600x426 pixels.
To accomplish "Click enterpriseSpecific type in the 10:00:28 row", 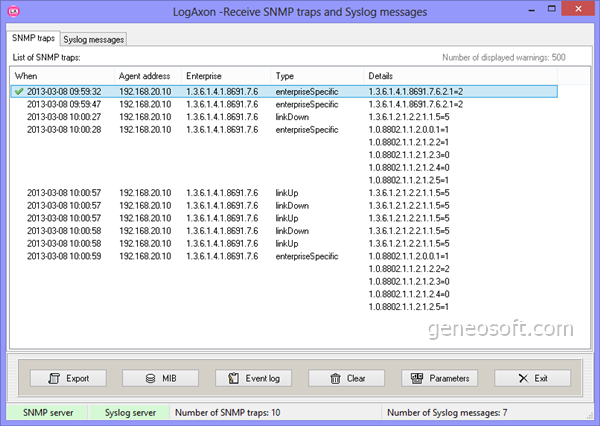I will 307,130.
